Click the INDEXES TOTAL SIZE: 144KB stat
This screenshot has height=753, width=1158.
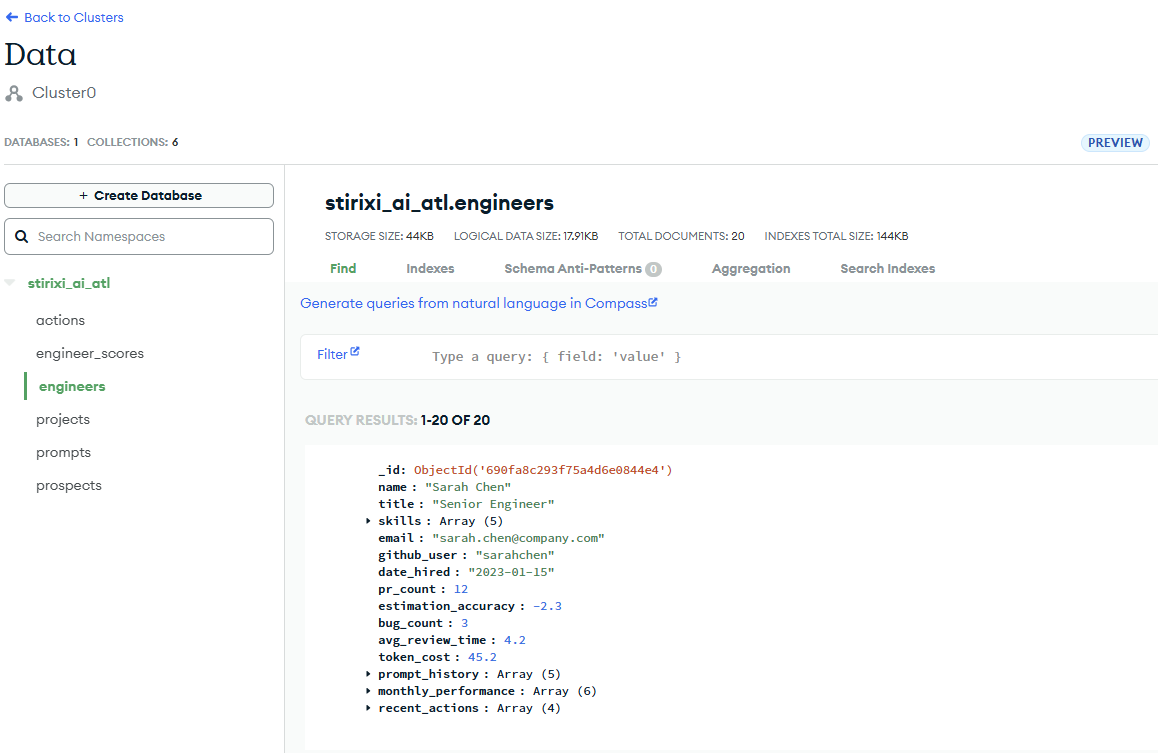point(836,236)
